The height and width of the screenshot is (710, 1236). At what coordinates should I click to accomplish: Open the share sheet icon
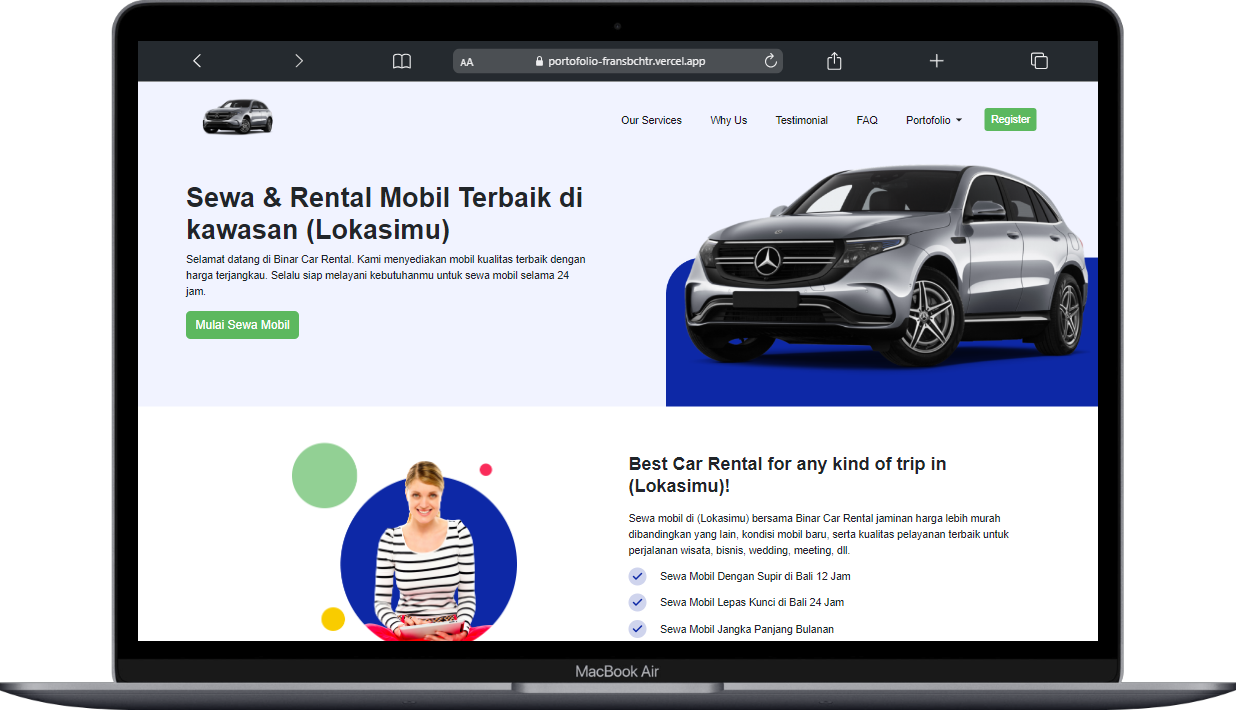coord(834,61)
